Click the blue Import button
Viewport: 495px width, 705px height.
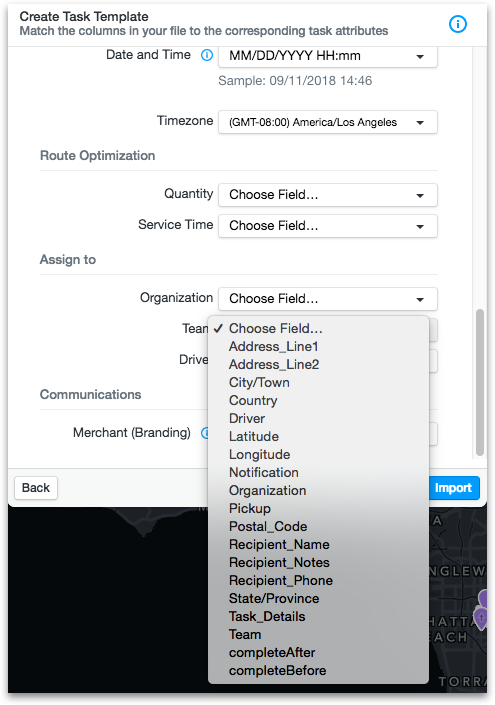coord(453,488)
